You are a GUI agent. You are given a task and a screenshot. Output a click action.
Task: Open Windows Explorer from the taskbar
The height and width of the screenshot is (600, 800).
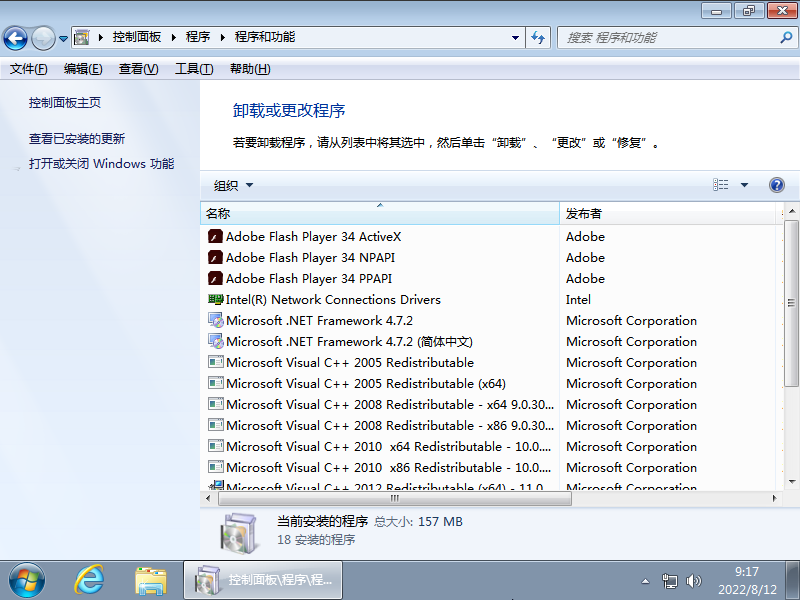[x=151, y=581]
